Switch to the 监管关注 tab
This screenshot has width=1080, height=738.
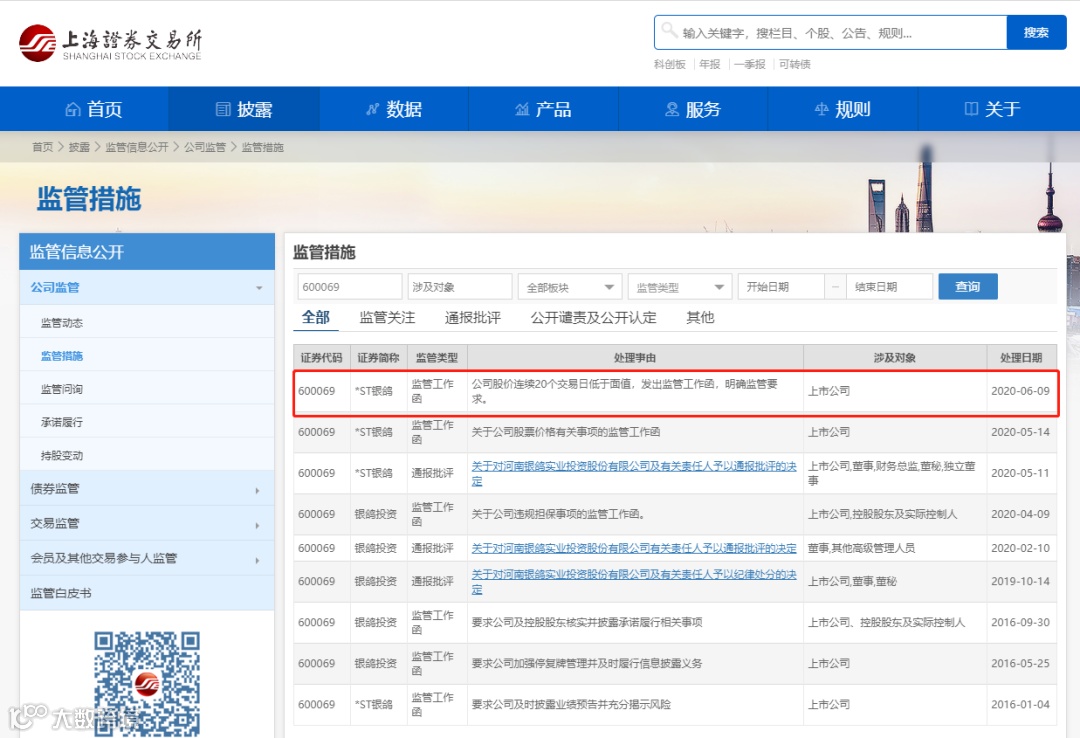pos(387,318)
